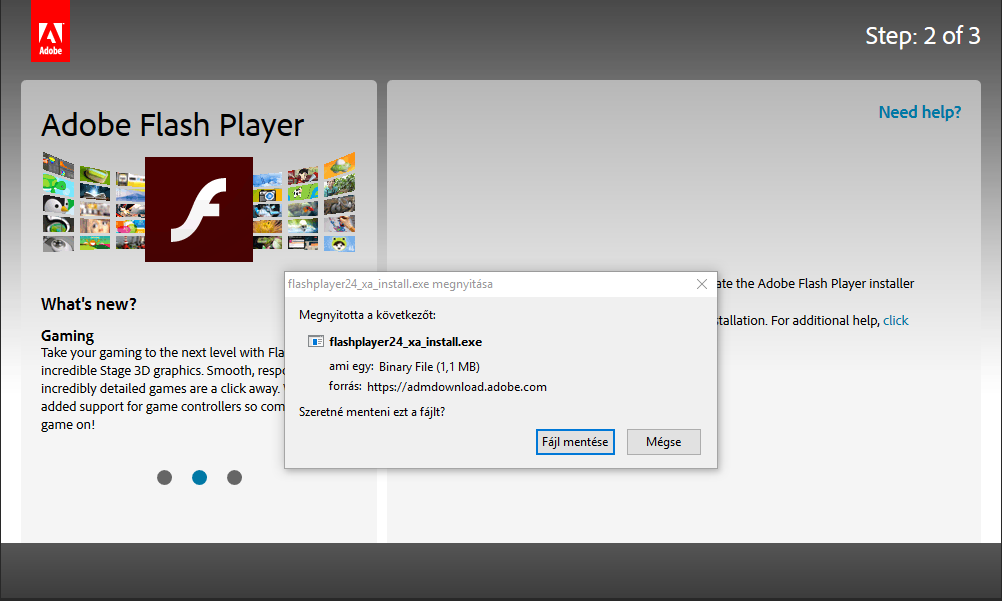The width and height of the screenshot is (1002, 601).
Task: Select the third carousel dot
Action: point(234,478)
